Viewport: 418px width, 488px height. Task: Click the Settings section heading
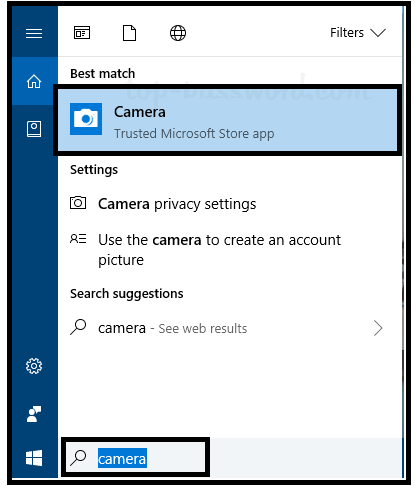point(94,170)
